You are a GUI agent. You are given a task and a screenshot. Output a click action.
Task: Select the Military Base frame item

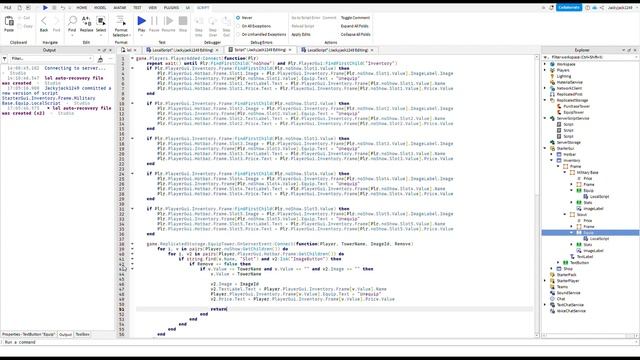pos(587,172)
